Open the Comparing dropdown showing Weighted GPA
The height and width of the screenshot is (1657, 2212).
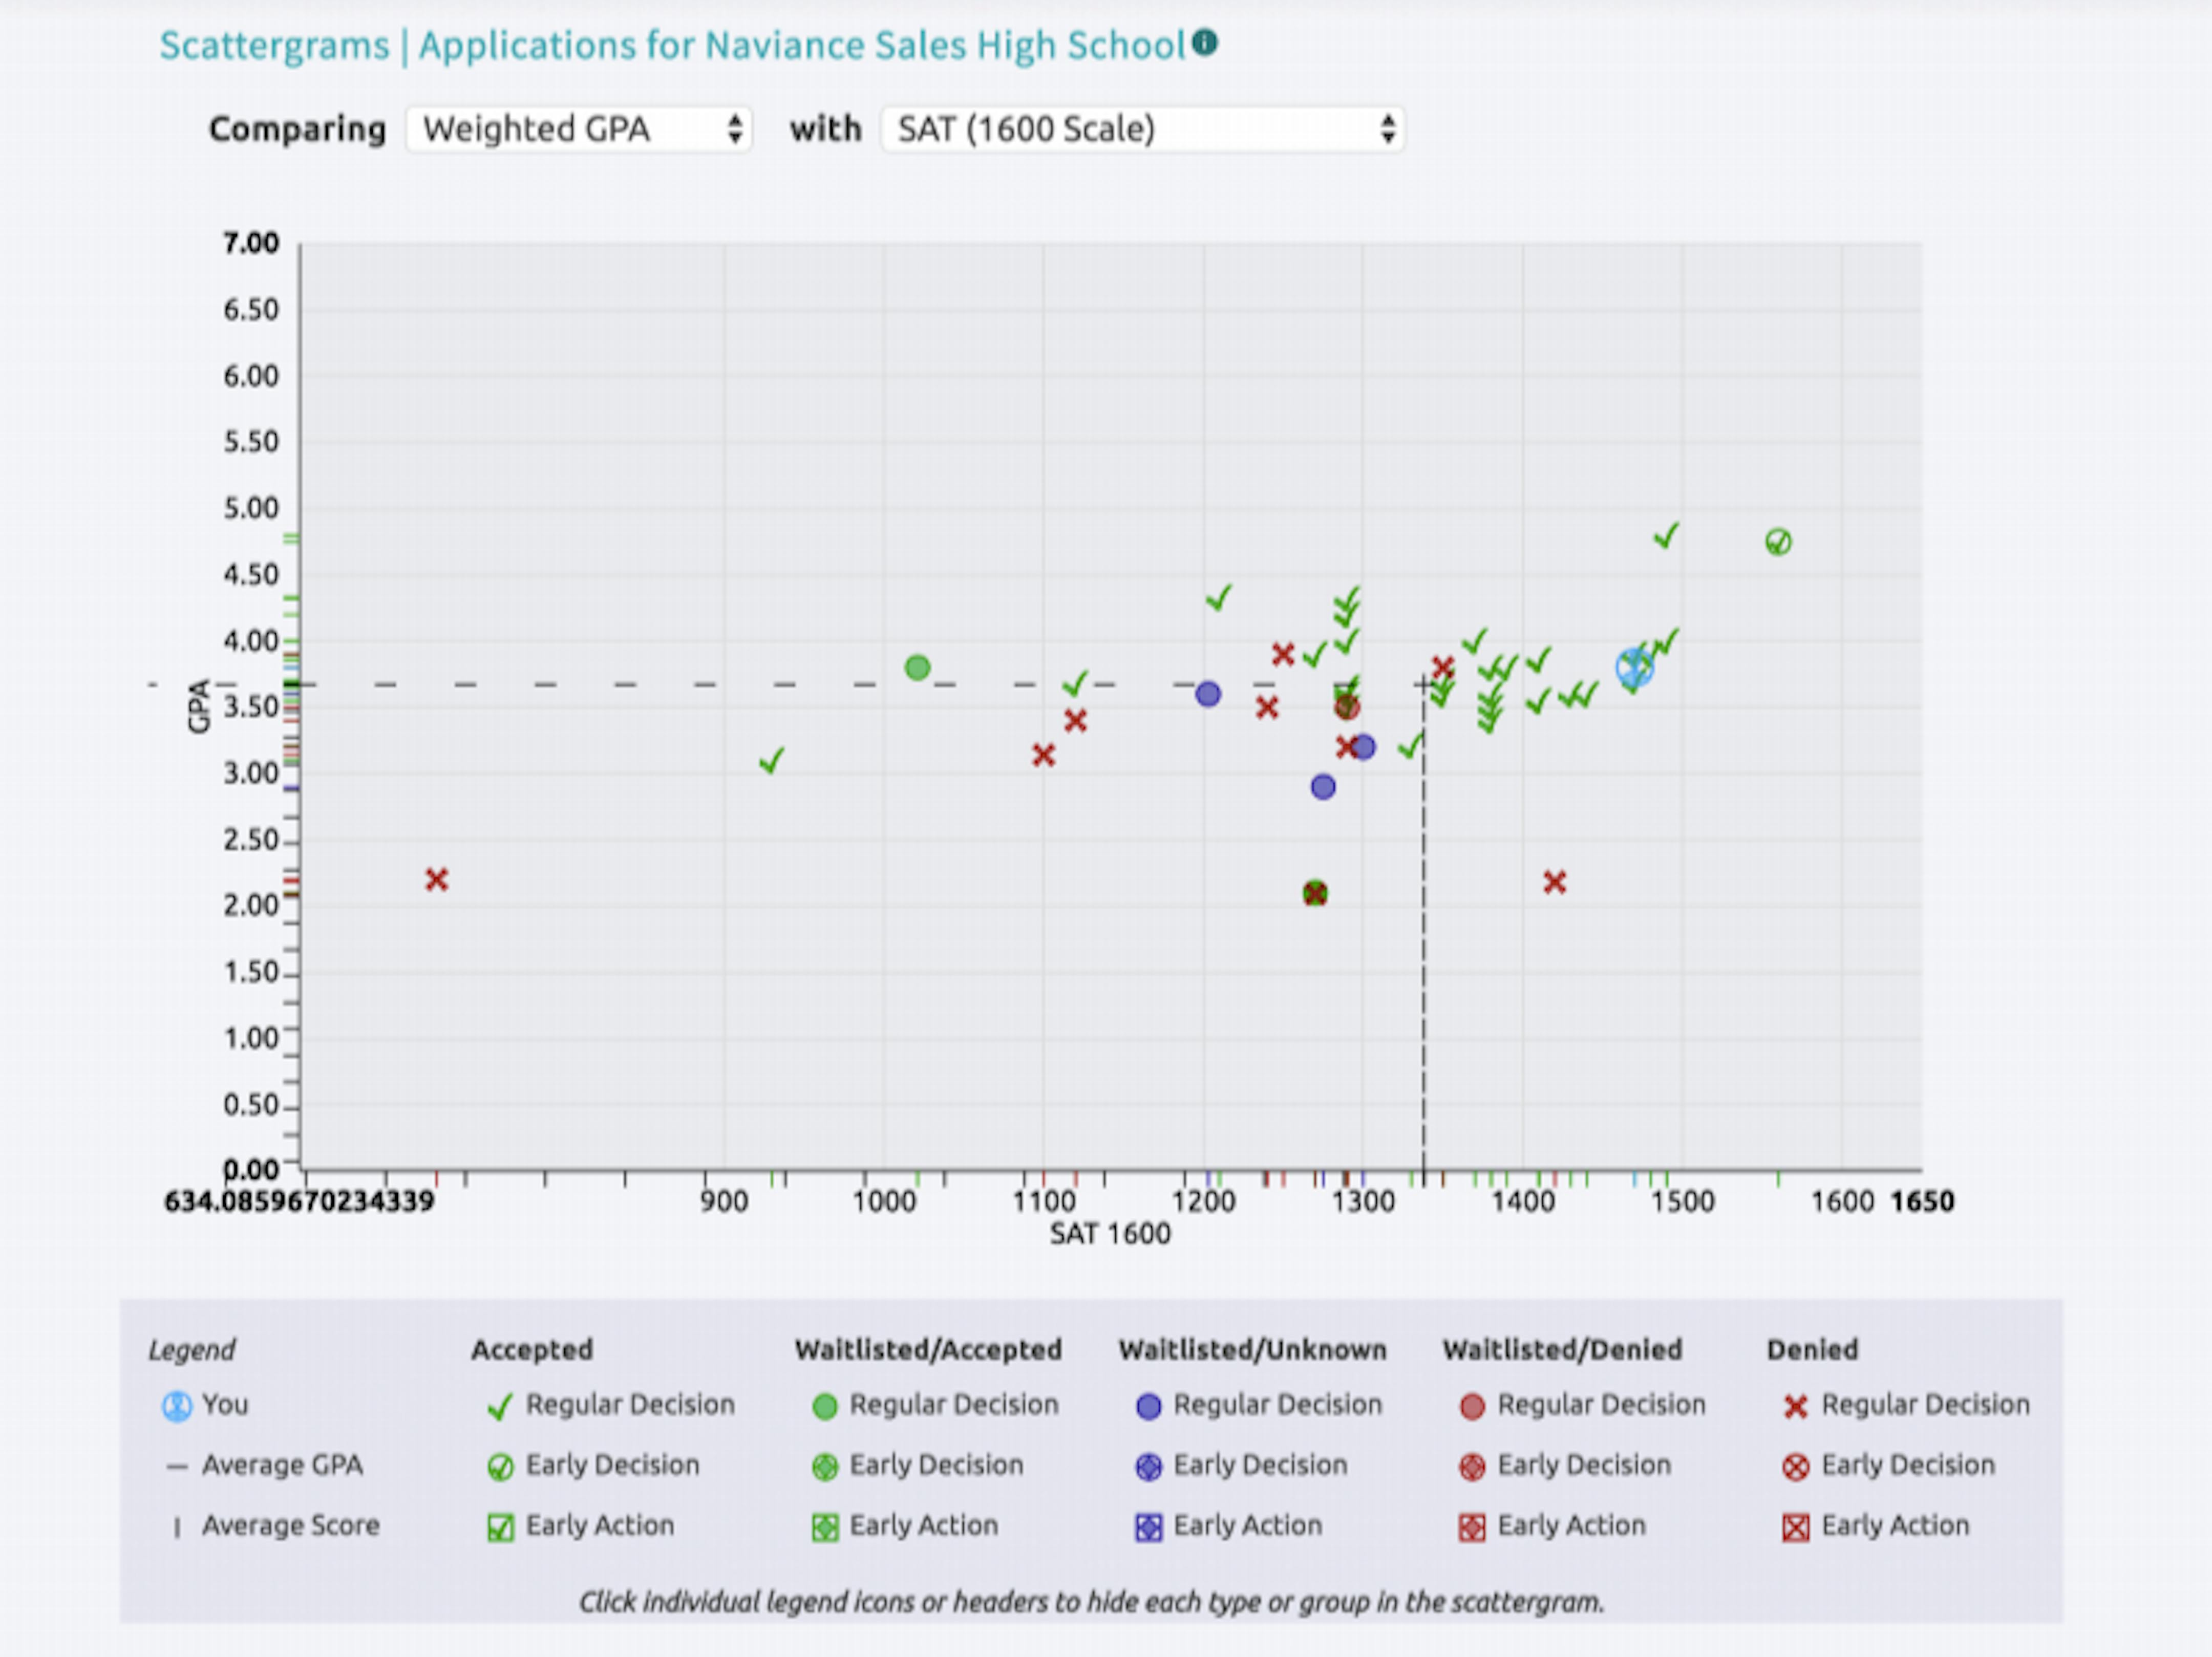coord(578,129)
